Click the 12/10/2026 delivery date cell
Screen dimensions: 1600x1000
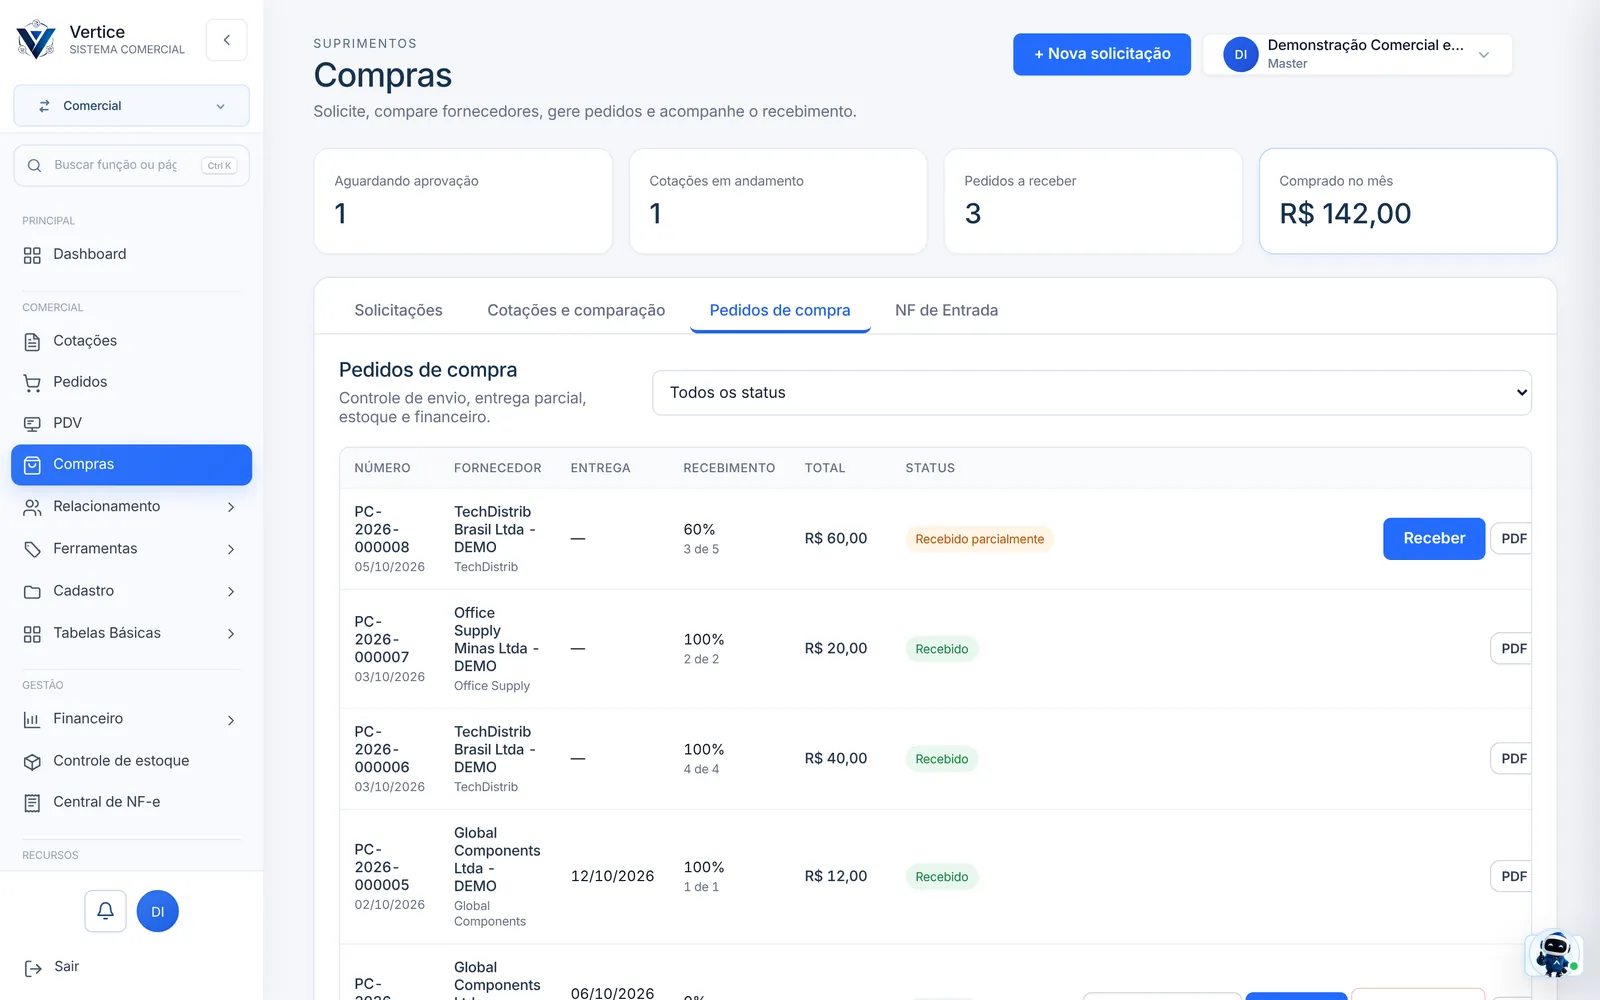tap(612, 877)
